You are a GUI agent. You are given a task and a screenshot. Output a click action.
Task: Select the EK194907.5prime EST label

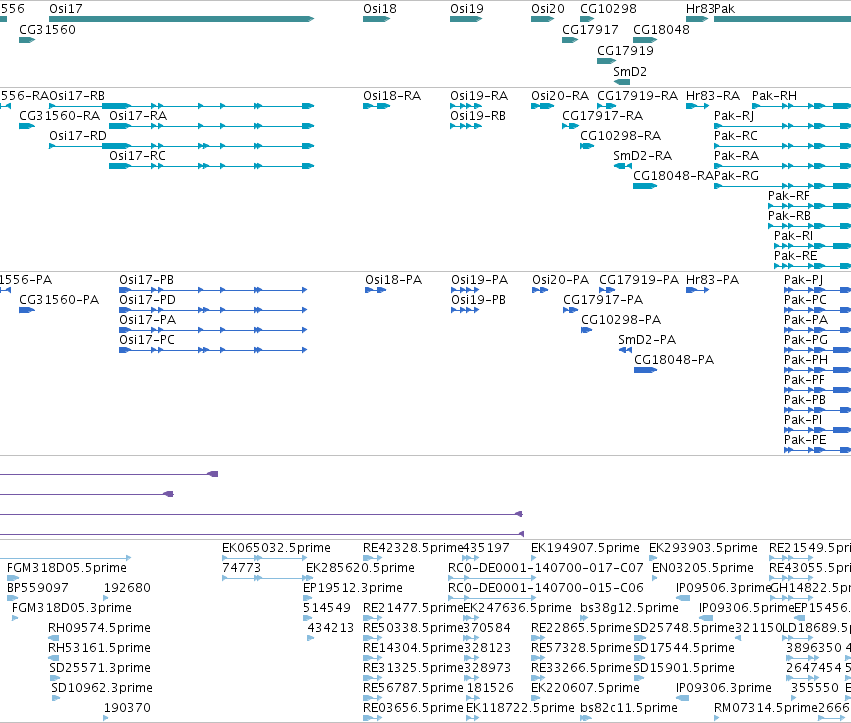(x=585, y=548)
